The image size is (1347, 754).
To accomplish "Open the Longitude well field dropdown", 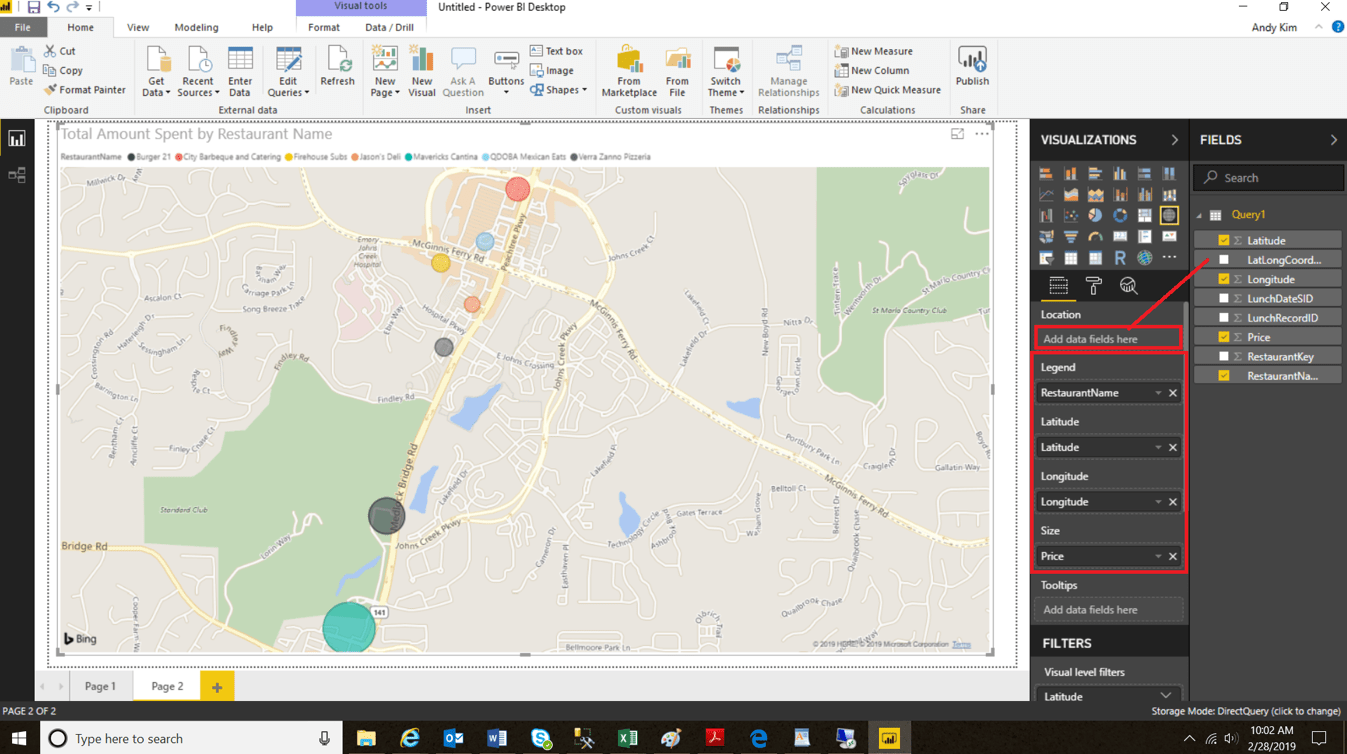I will [x=1158, y=502].
